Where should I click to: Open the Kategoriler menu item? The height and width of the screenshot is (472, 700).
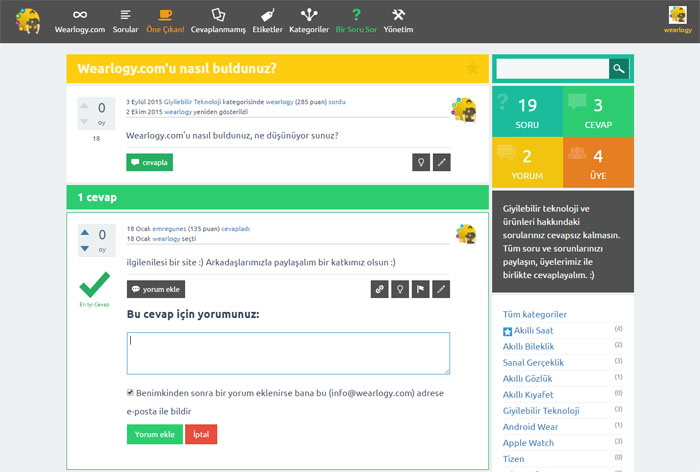[x=309, y=20]
